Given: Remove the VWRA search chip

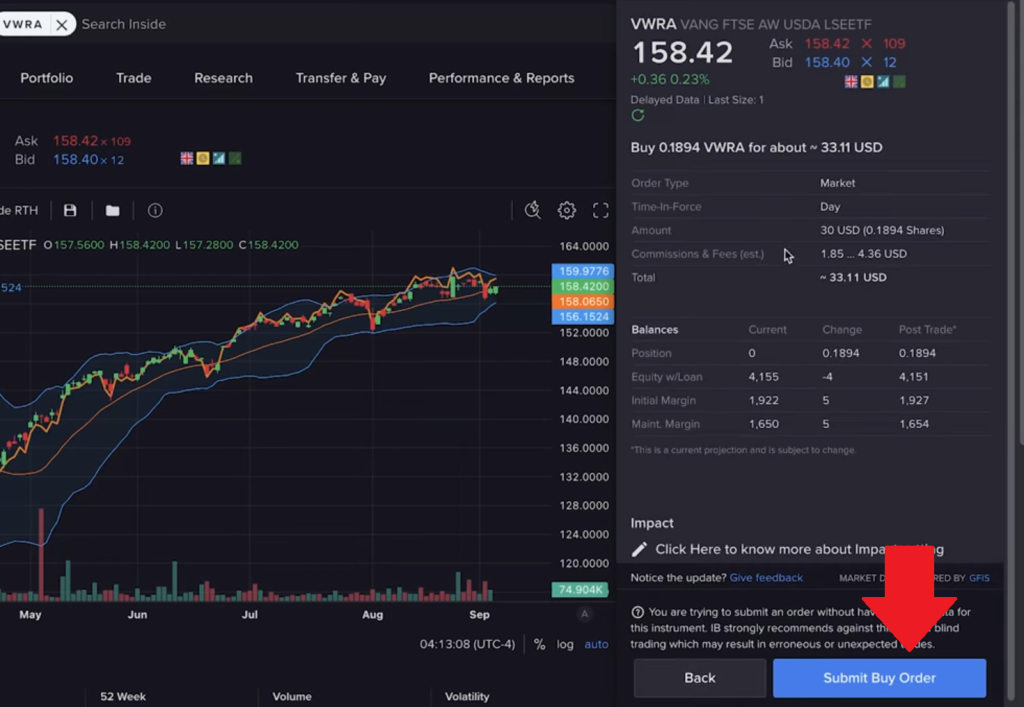Looking at the screenshot, I should 61,25.
